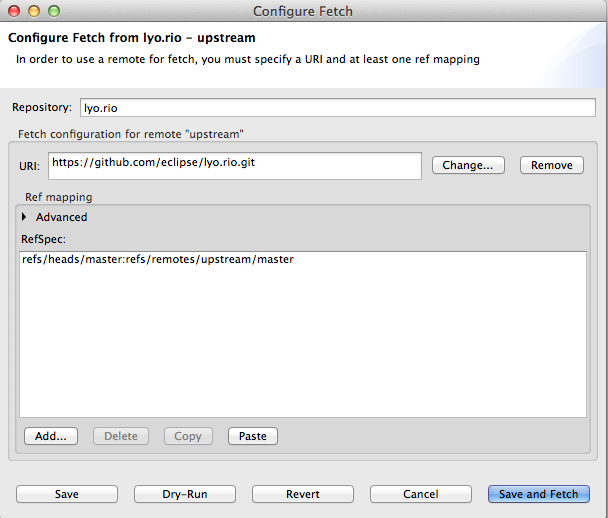Click Save and Fetch
608x518 pixels.
point(539,494)
